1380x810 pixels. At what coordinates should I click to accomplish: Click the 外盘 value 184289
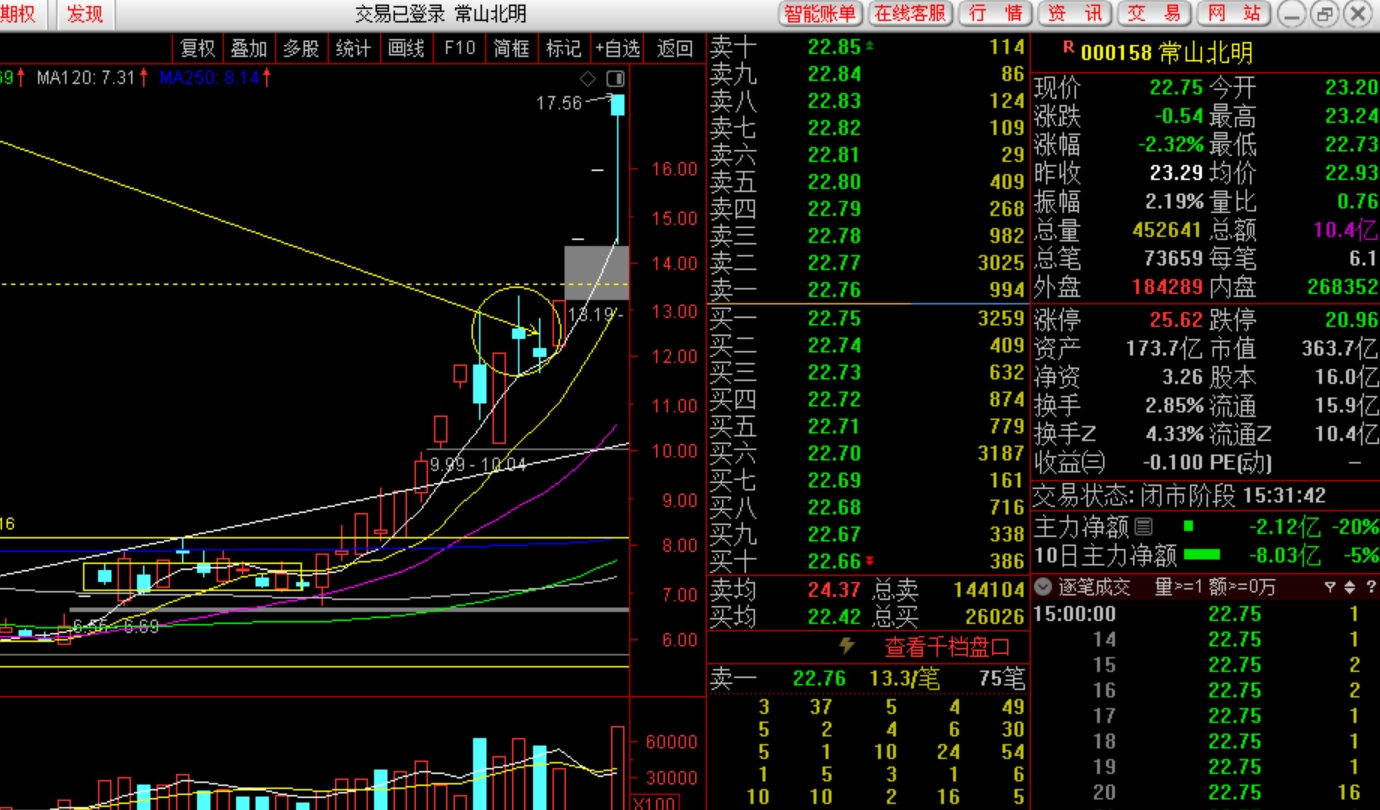click(1167, 287)
